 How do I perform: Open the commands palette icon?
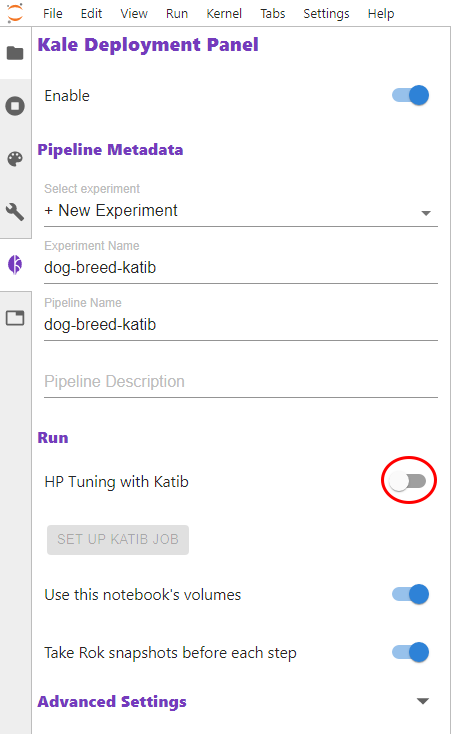(15, 159)
